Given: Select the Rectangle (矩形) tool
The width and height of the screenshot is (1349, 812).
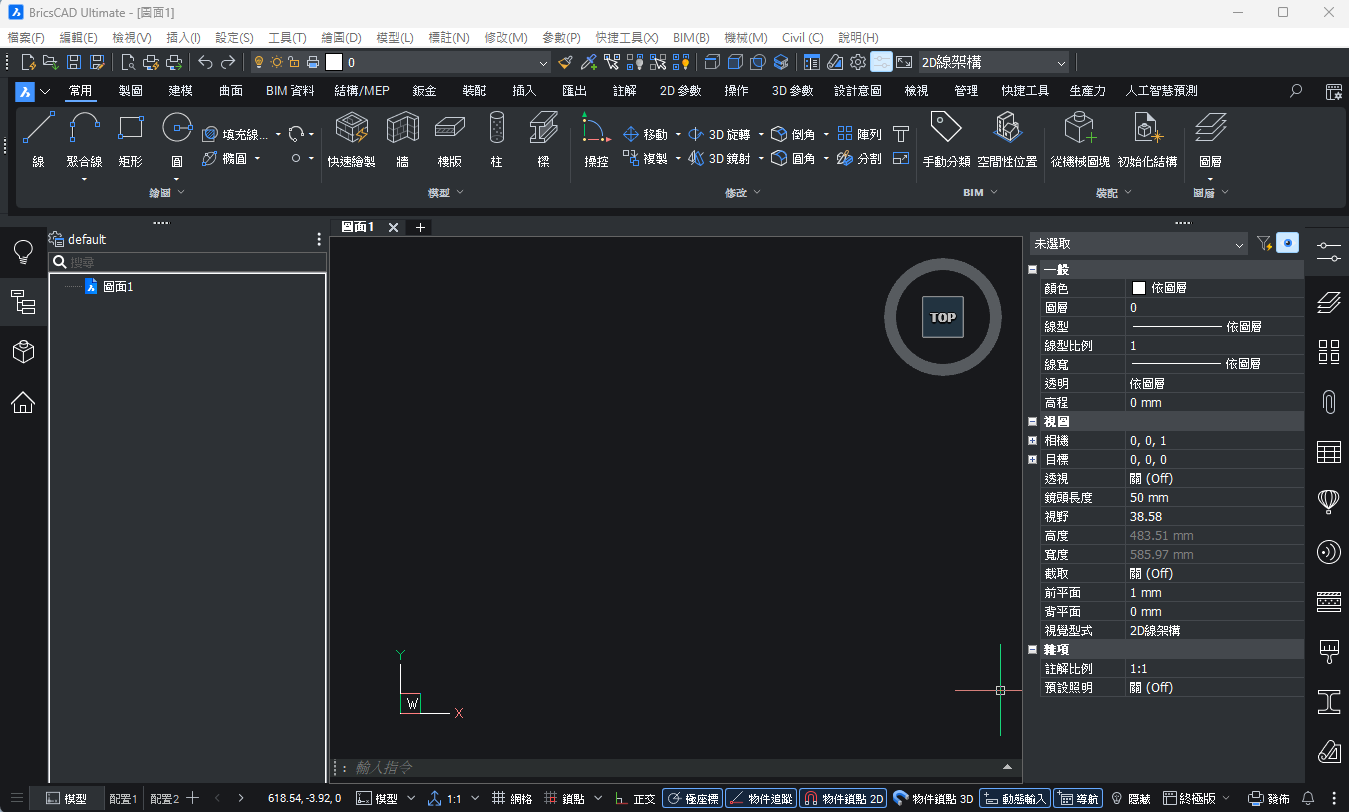Looking at the screenshot, I should (130, 140).
